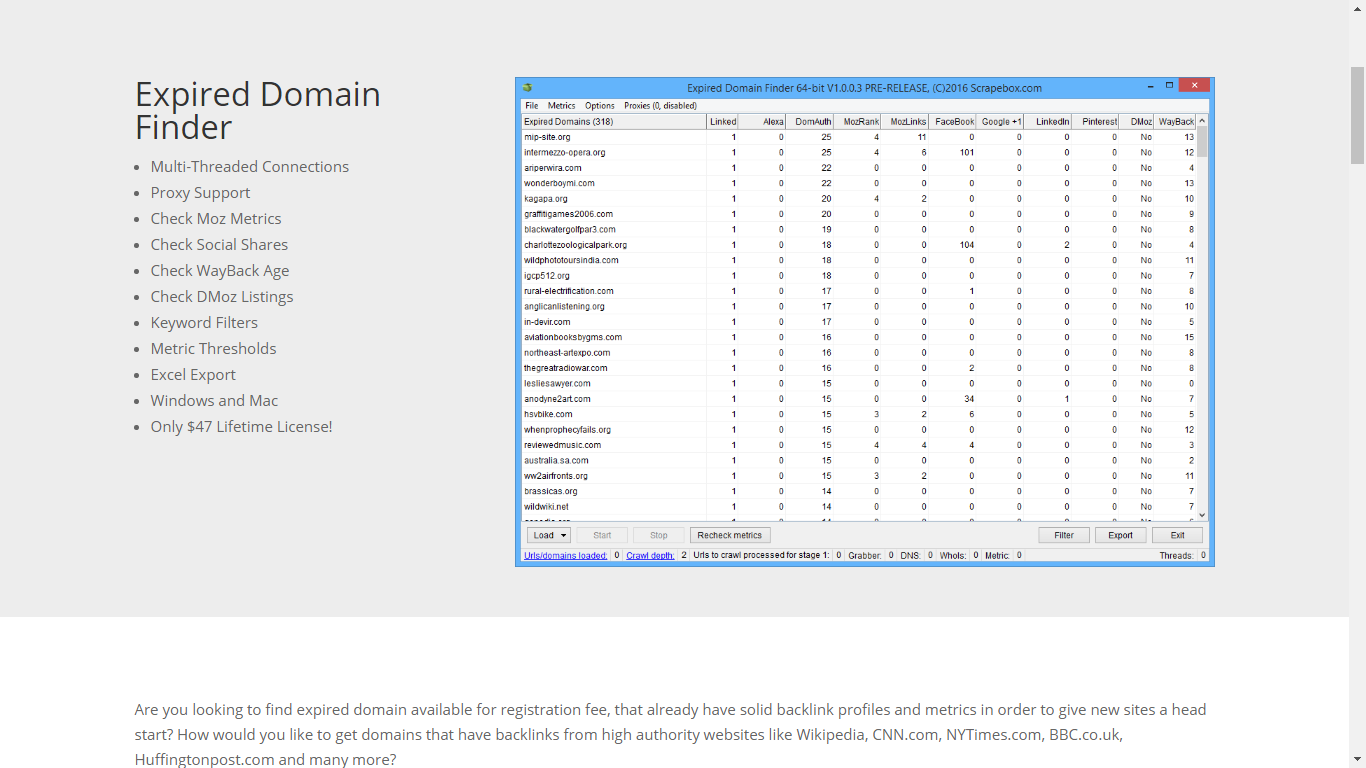Select the wonderboymi.com row
The width and height of the screenshot is (1366, 768).
click(x=859, y=183)
